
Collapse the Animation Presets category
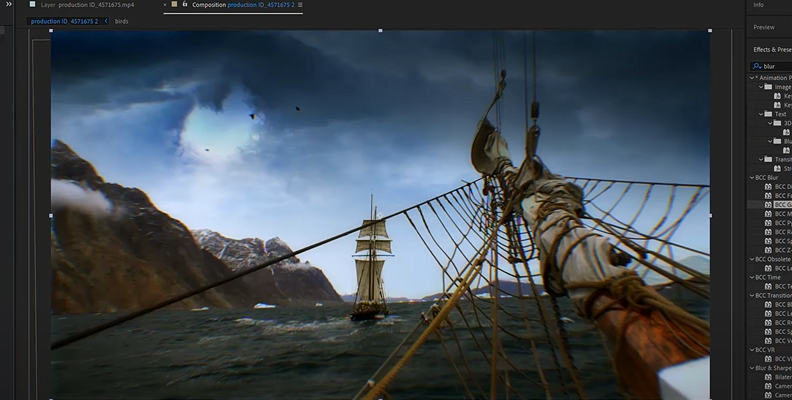[752, 78]
